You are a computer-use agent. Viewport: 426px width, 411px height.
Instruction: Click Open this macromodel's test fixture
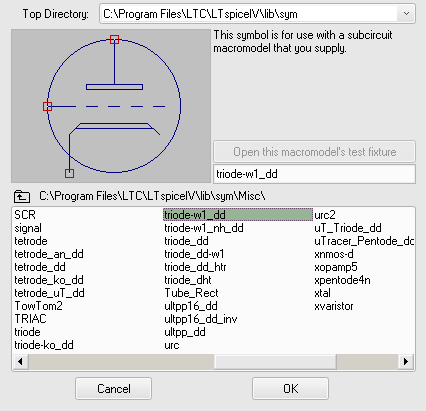point(314,152)
